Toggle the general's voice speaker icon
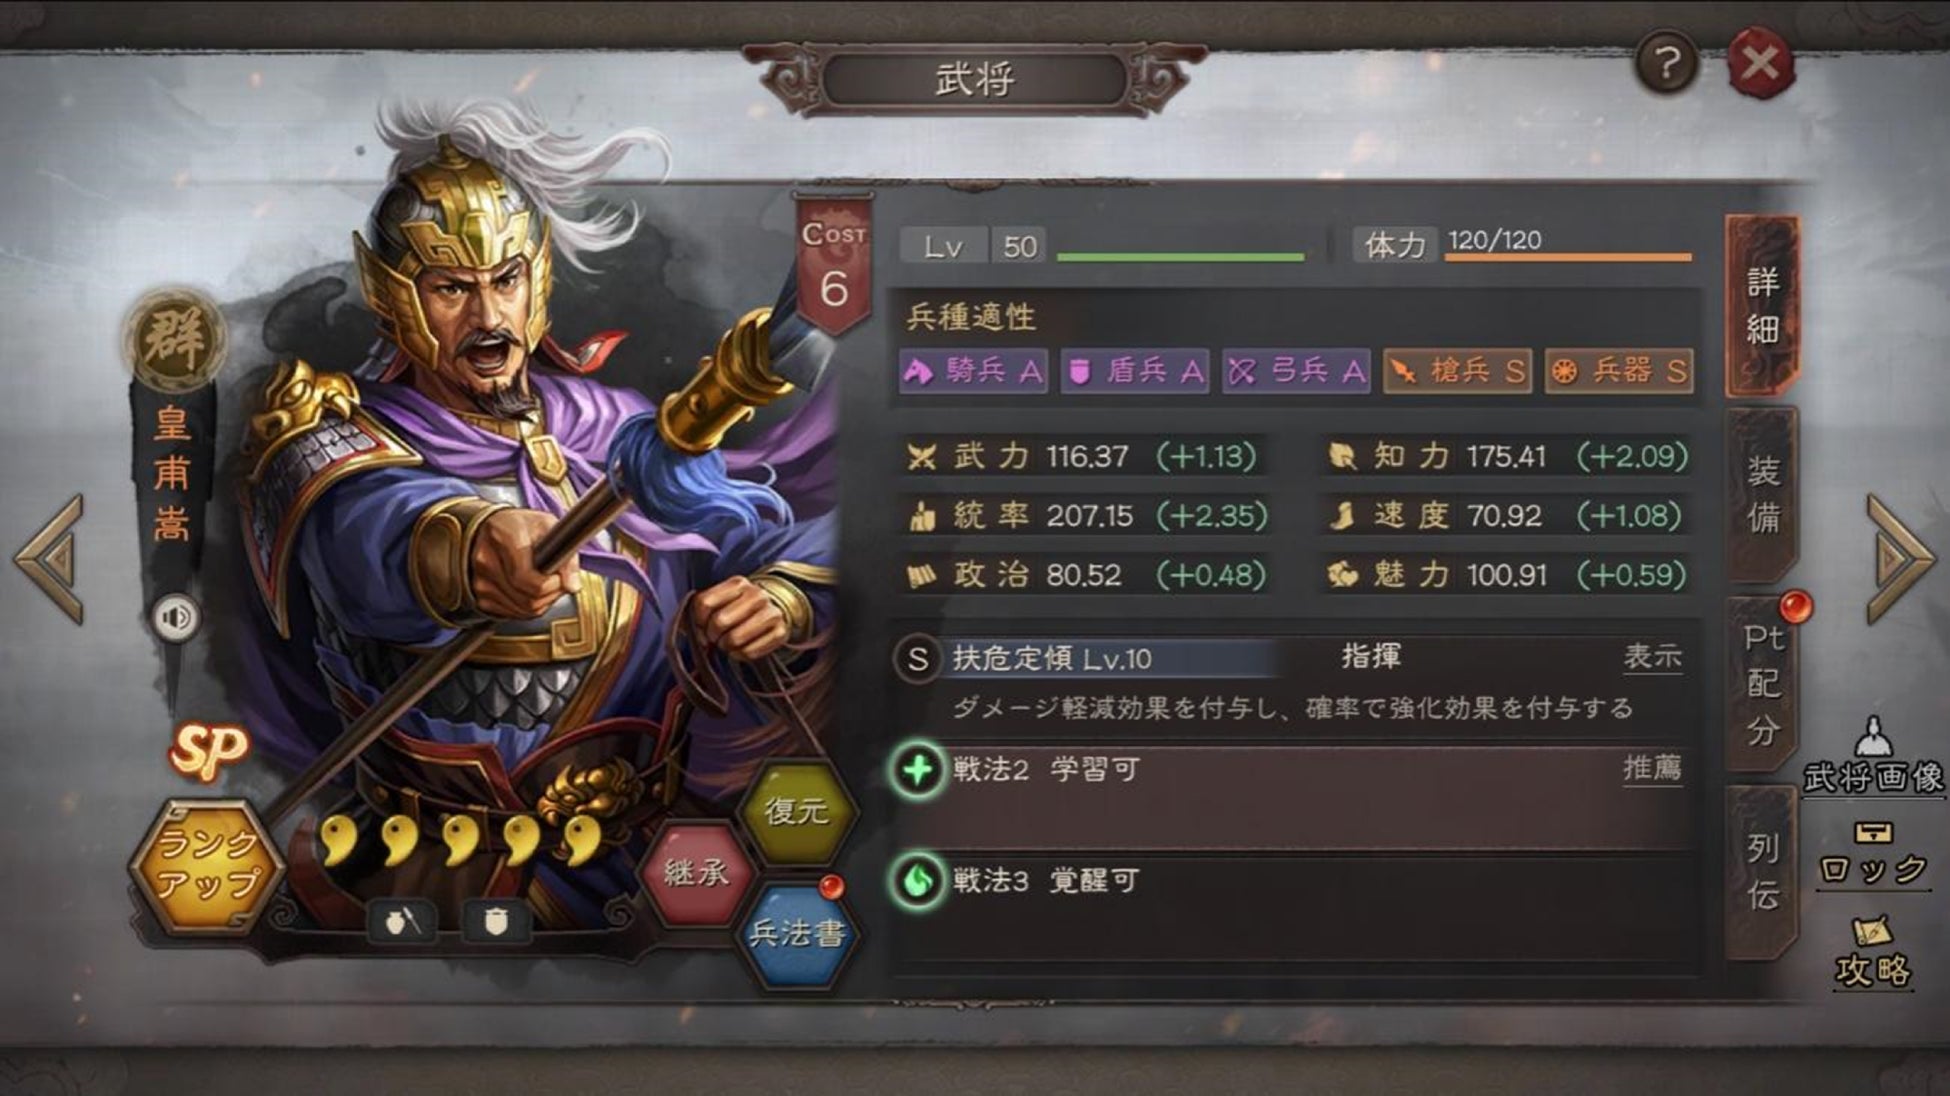The image size is (1950, 1096). click(176, 617)
